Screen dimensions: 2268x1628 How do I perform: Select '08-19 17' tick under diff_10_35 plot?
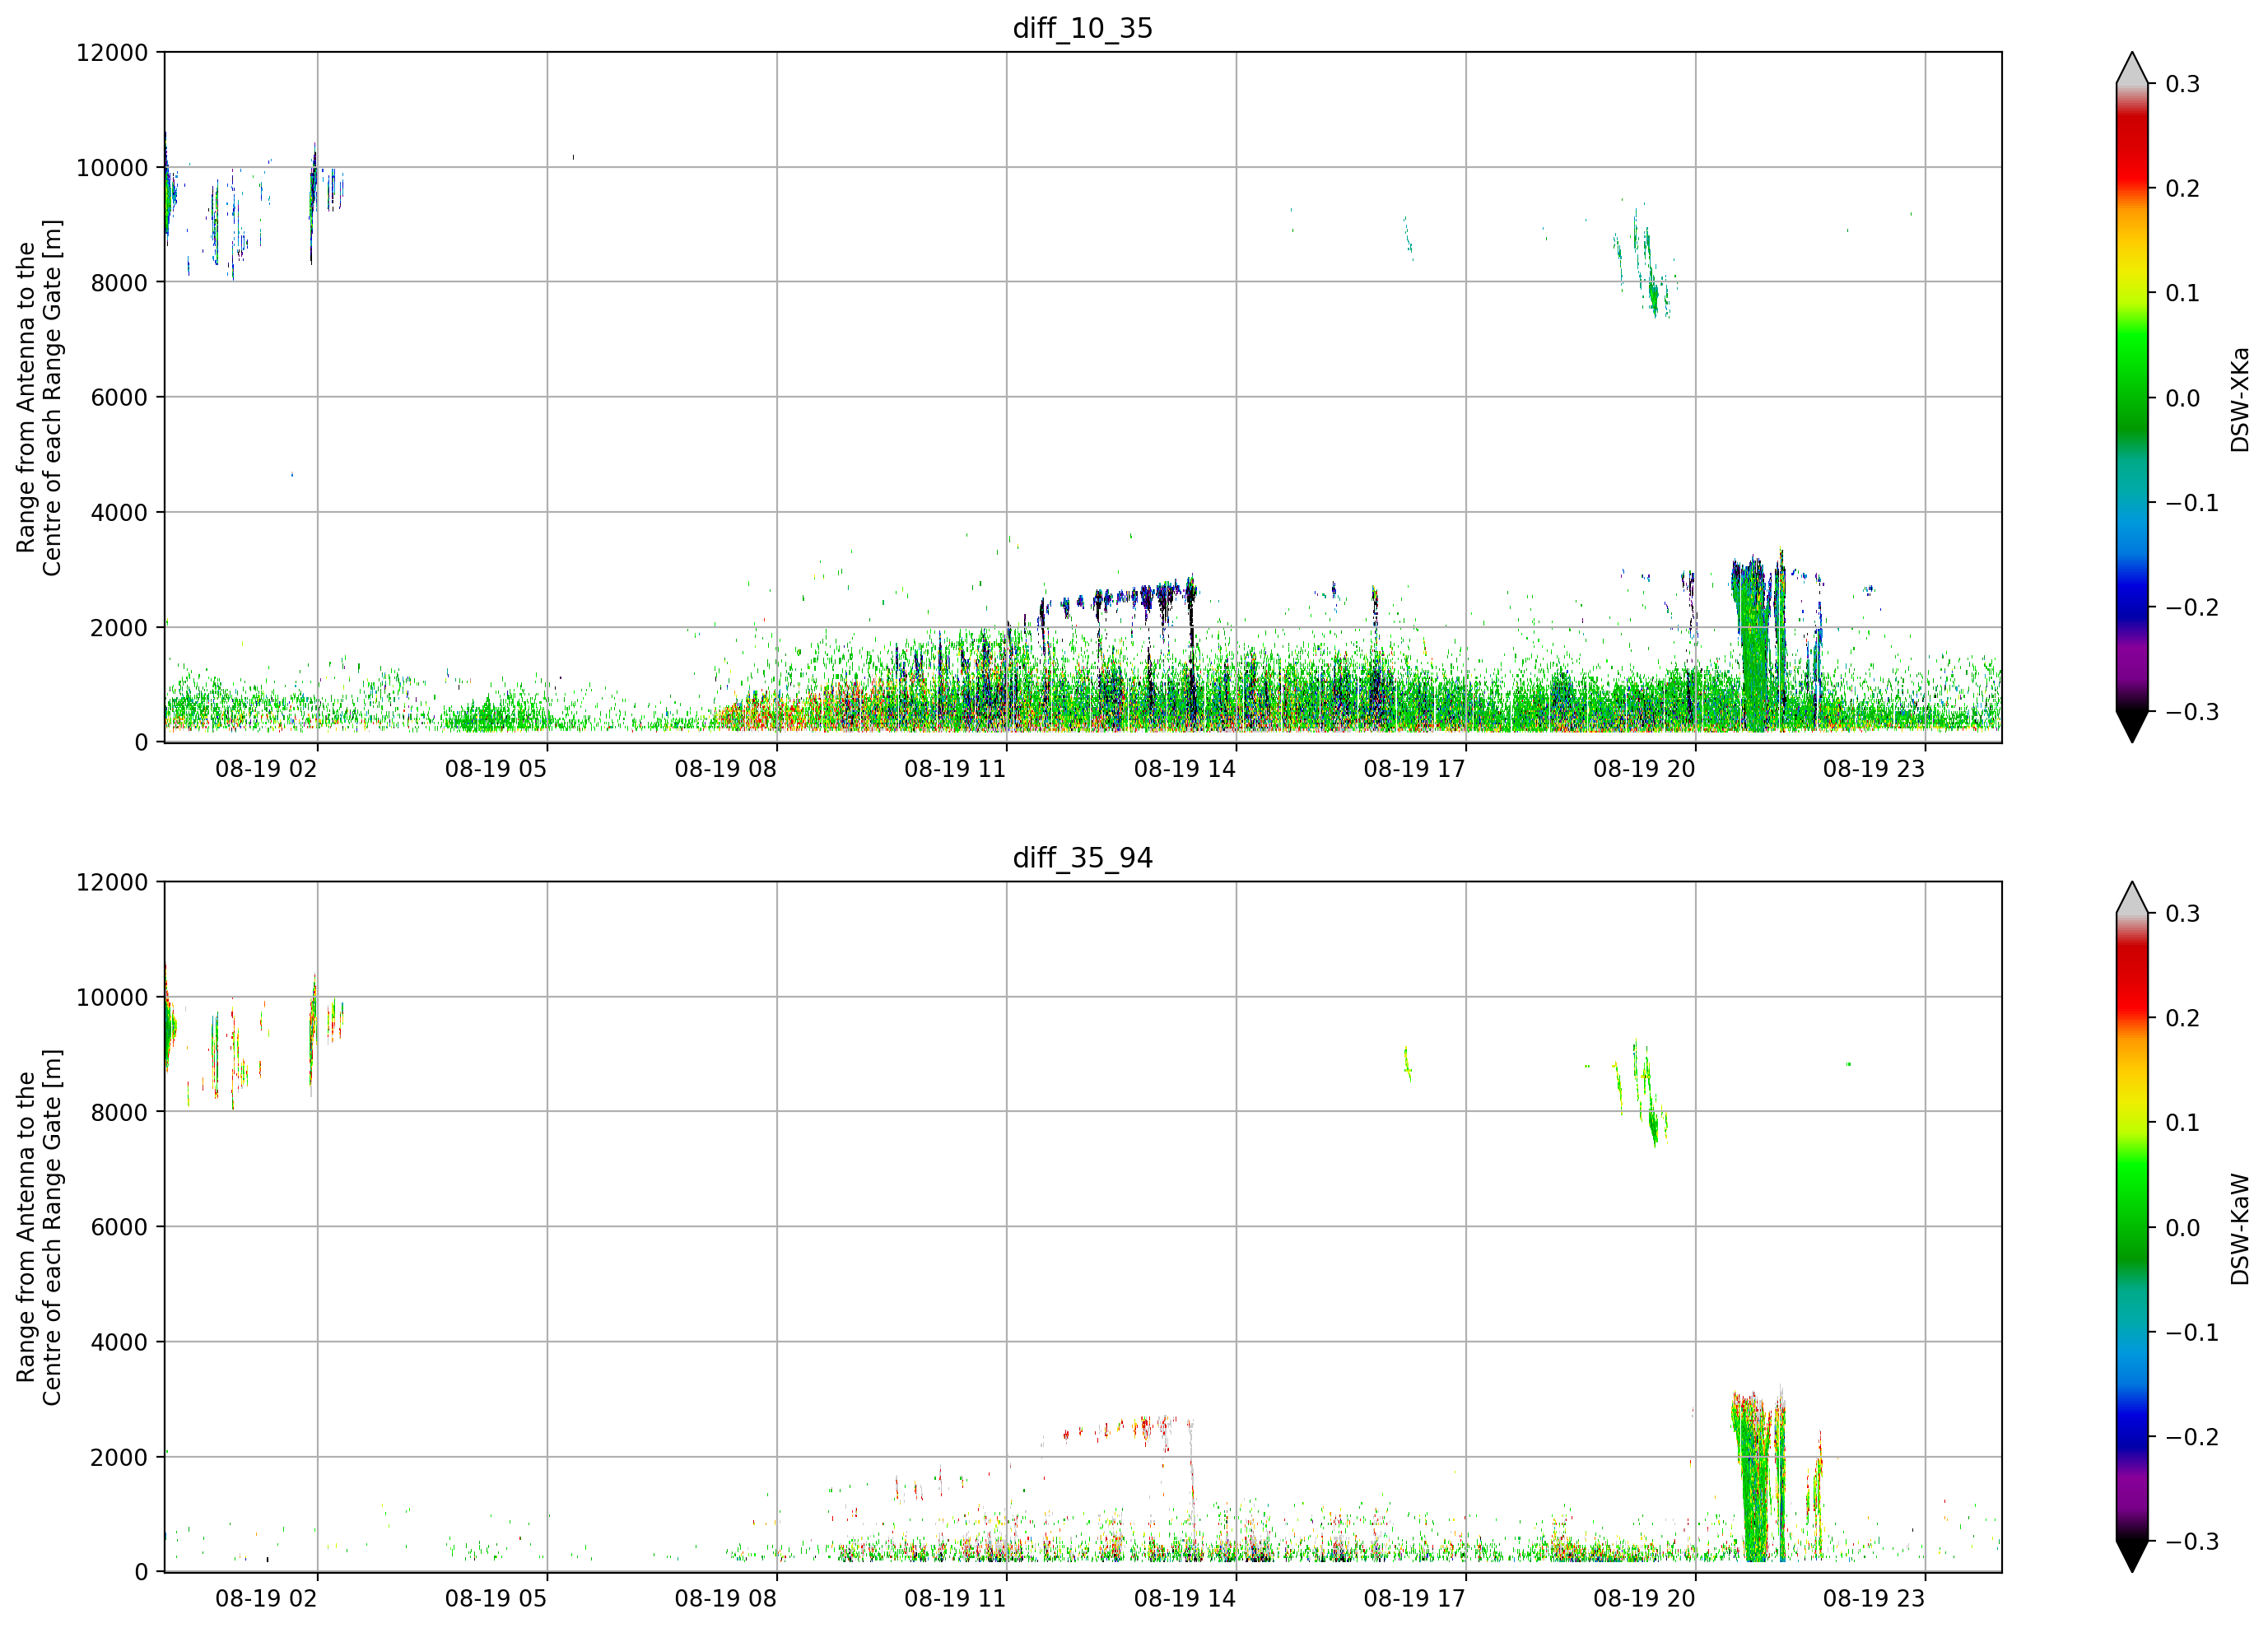click(x=1414, y=769)
